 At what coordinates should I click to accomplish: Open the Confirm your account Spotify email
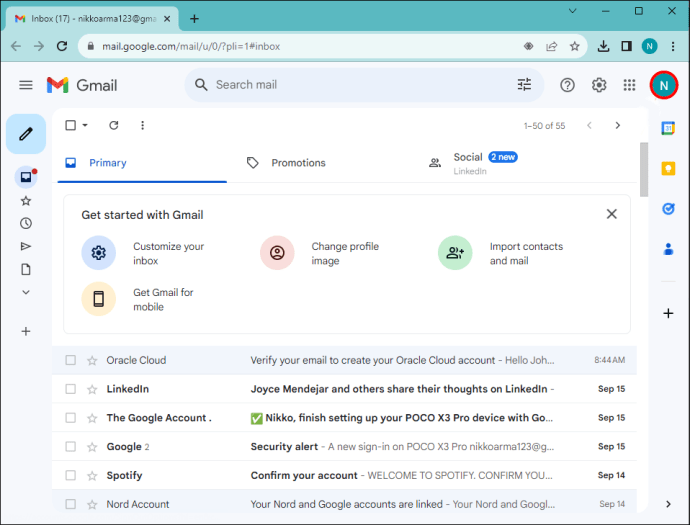344,476
